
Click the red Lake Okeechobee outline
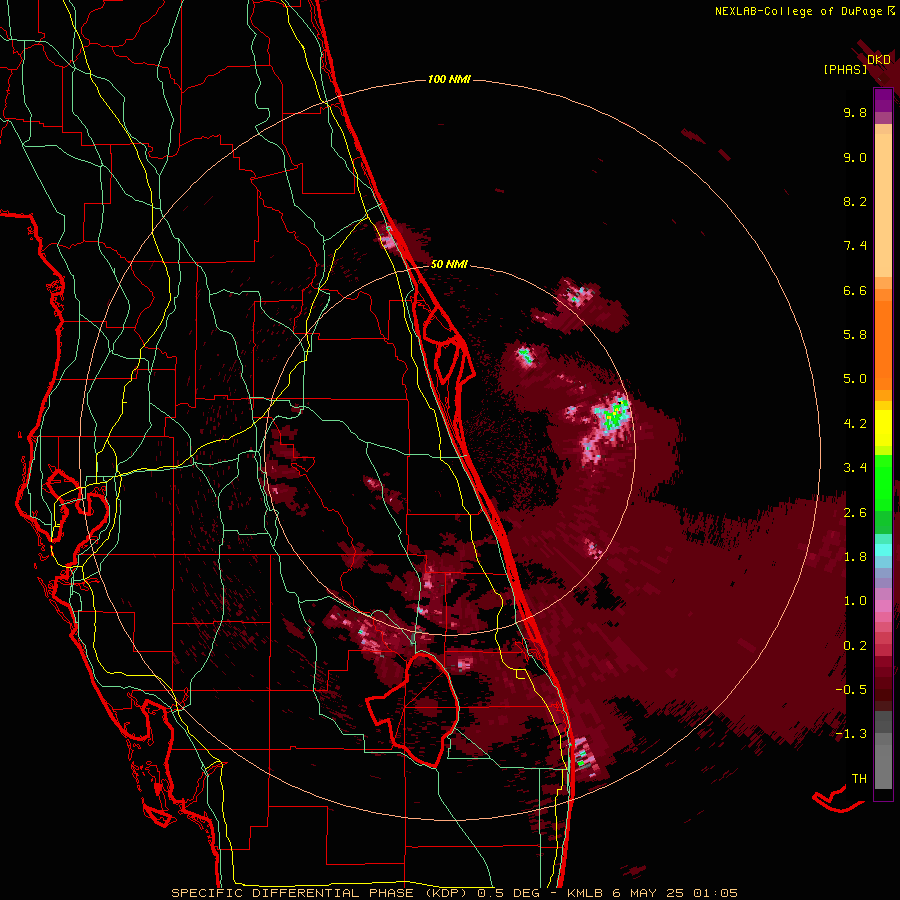412,709
